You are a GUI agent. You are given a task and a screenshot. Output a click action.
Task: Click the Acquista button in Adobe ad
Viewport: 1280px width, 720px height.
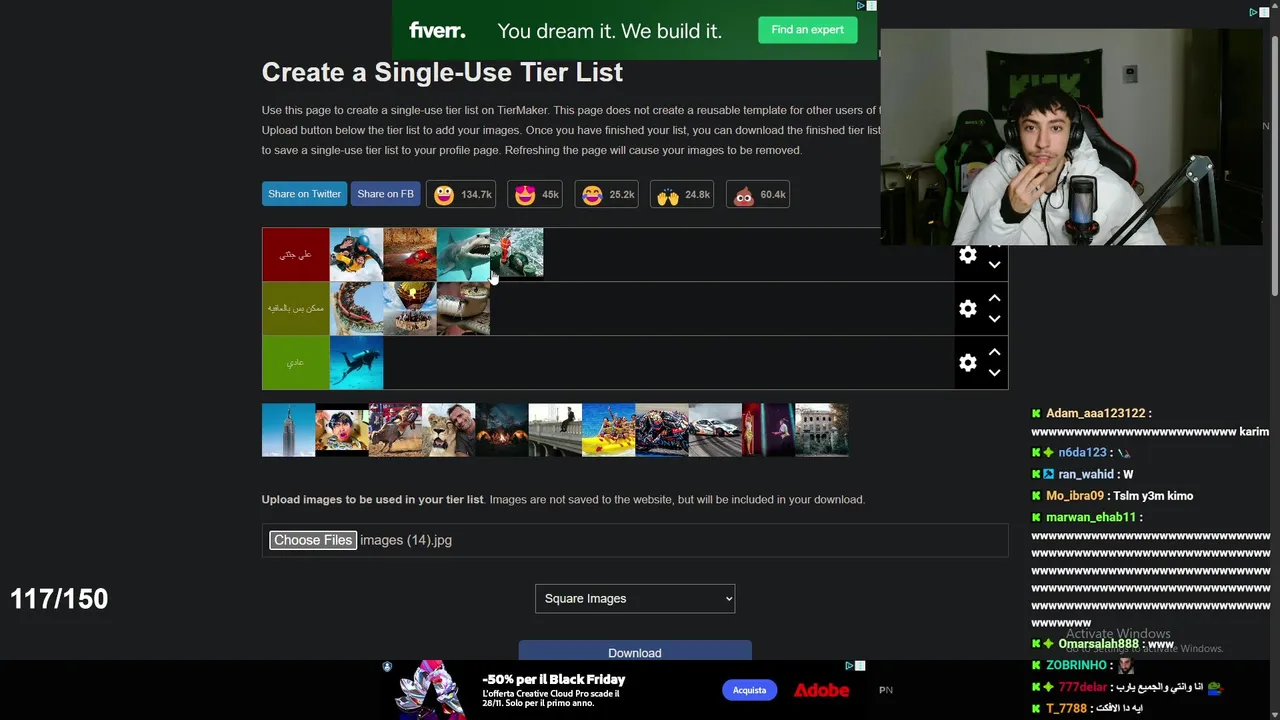[749, 690]
